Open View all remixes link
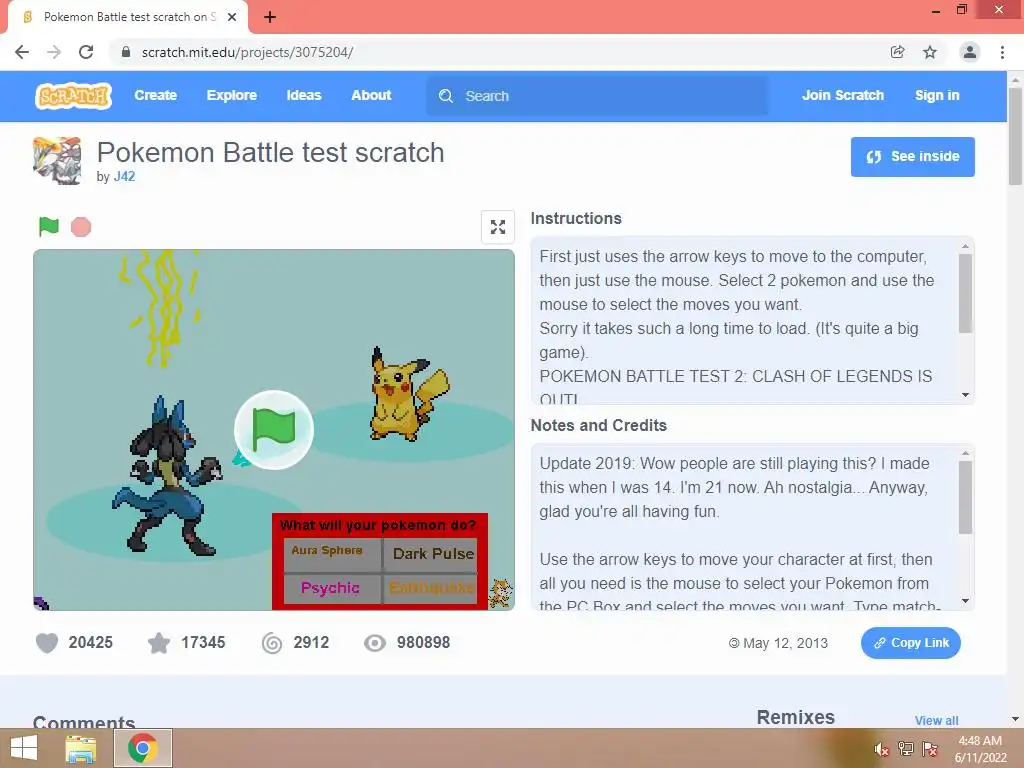Screen dimensions: 1024x768 (x=936, y=720)
